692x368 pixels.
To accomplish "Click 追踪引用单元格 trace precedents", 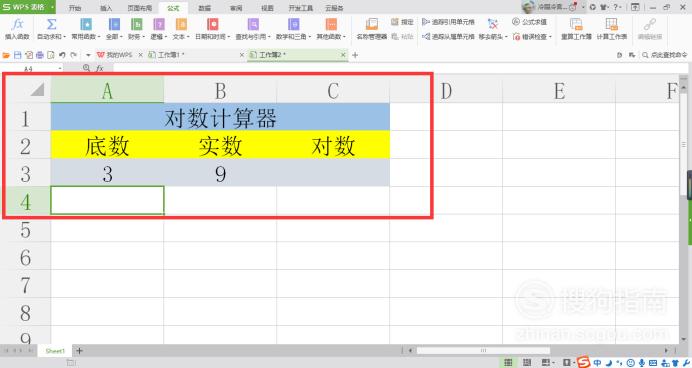I will tap(448, 22).
